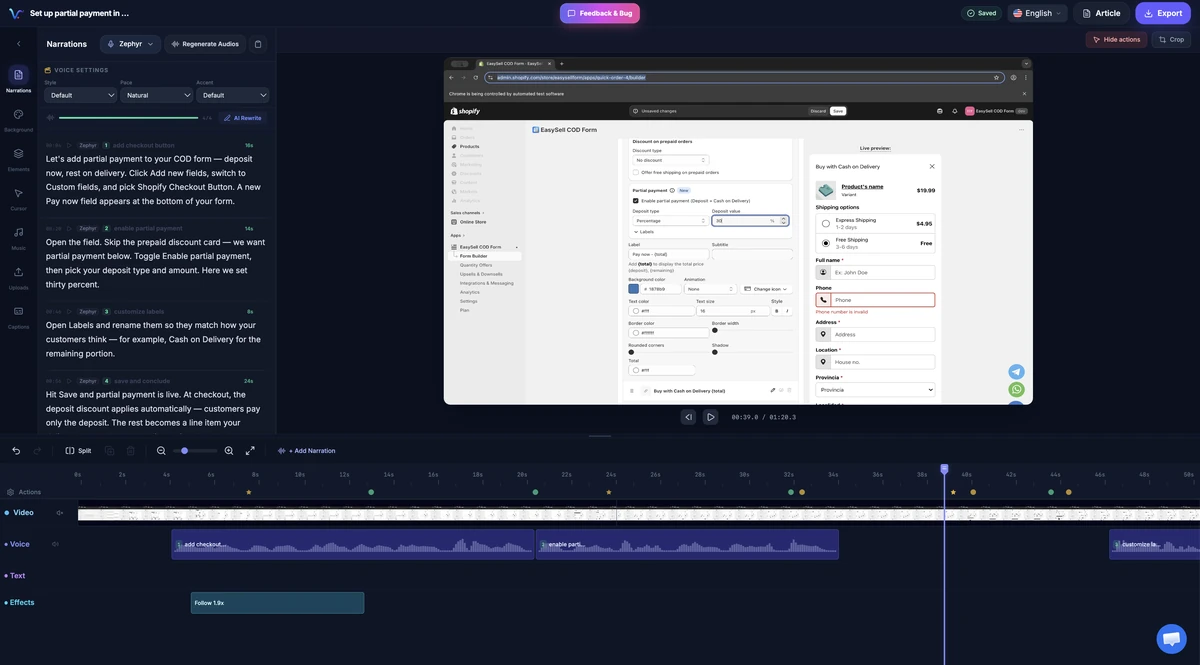The width and height of the screenshot is (1200, 665).
Task: Mute the Voice track
Action: point(55,544)
